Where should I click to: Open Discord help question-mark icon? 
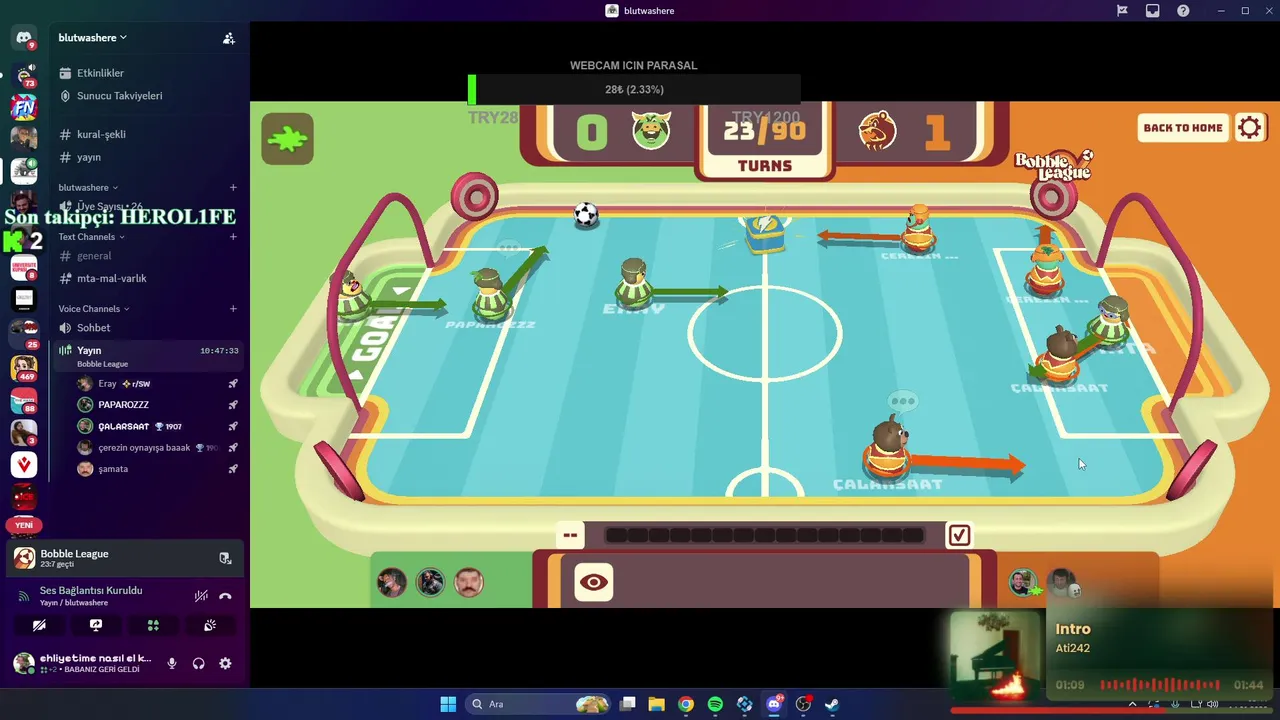[1183, 11]
